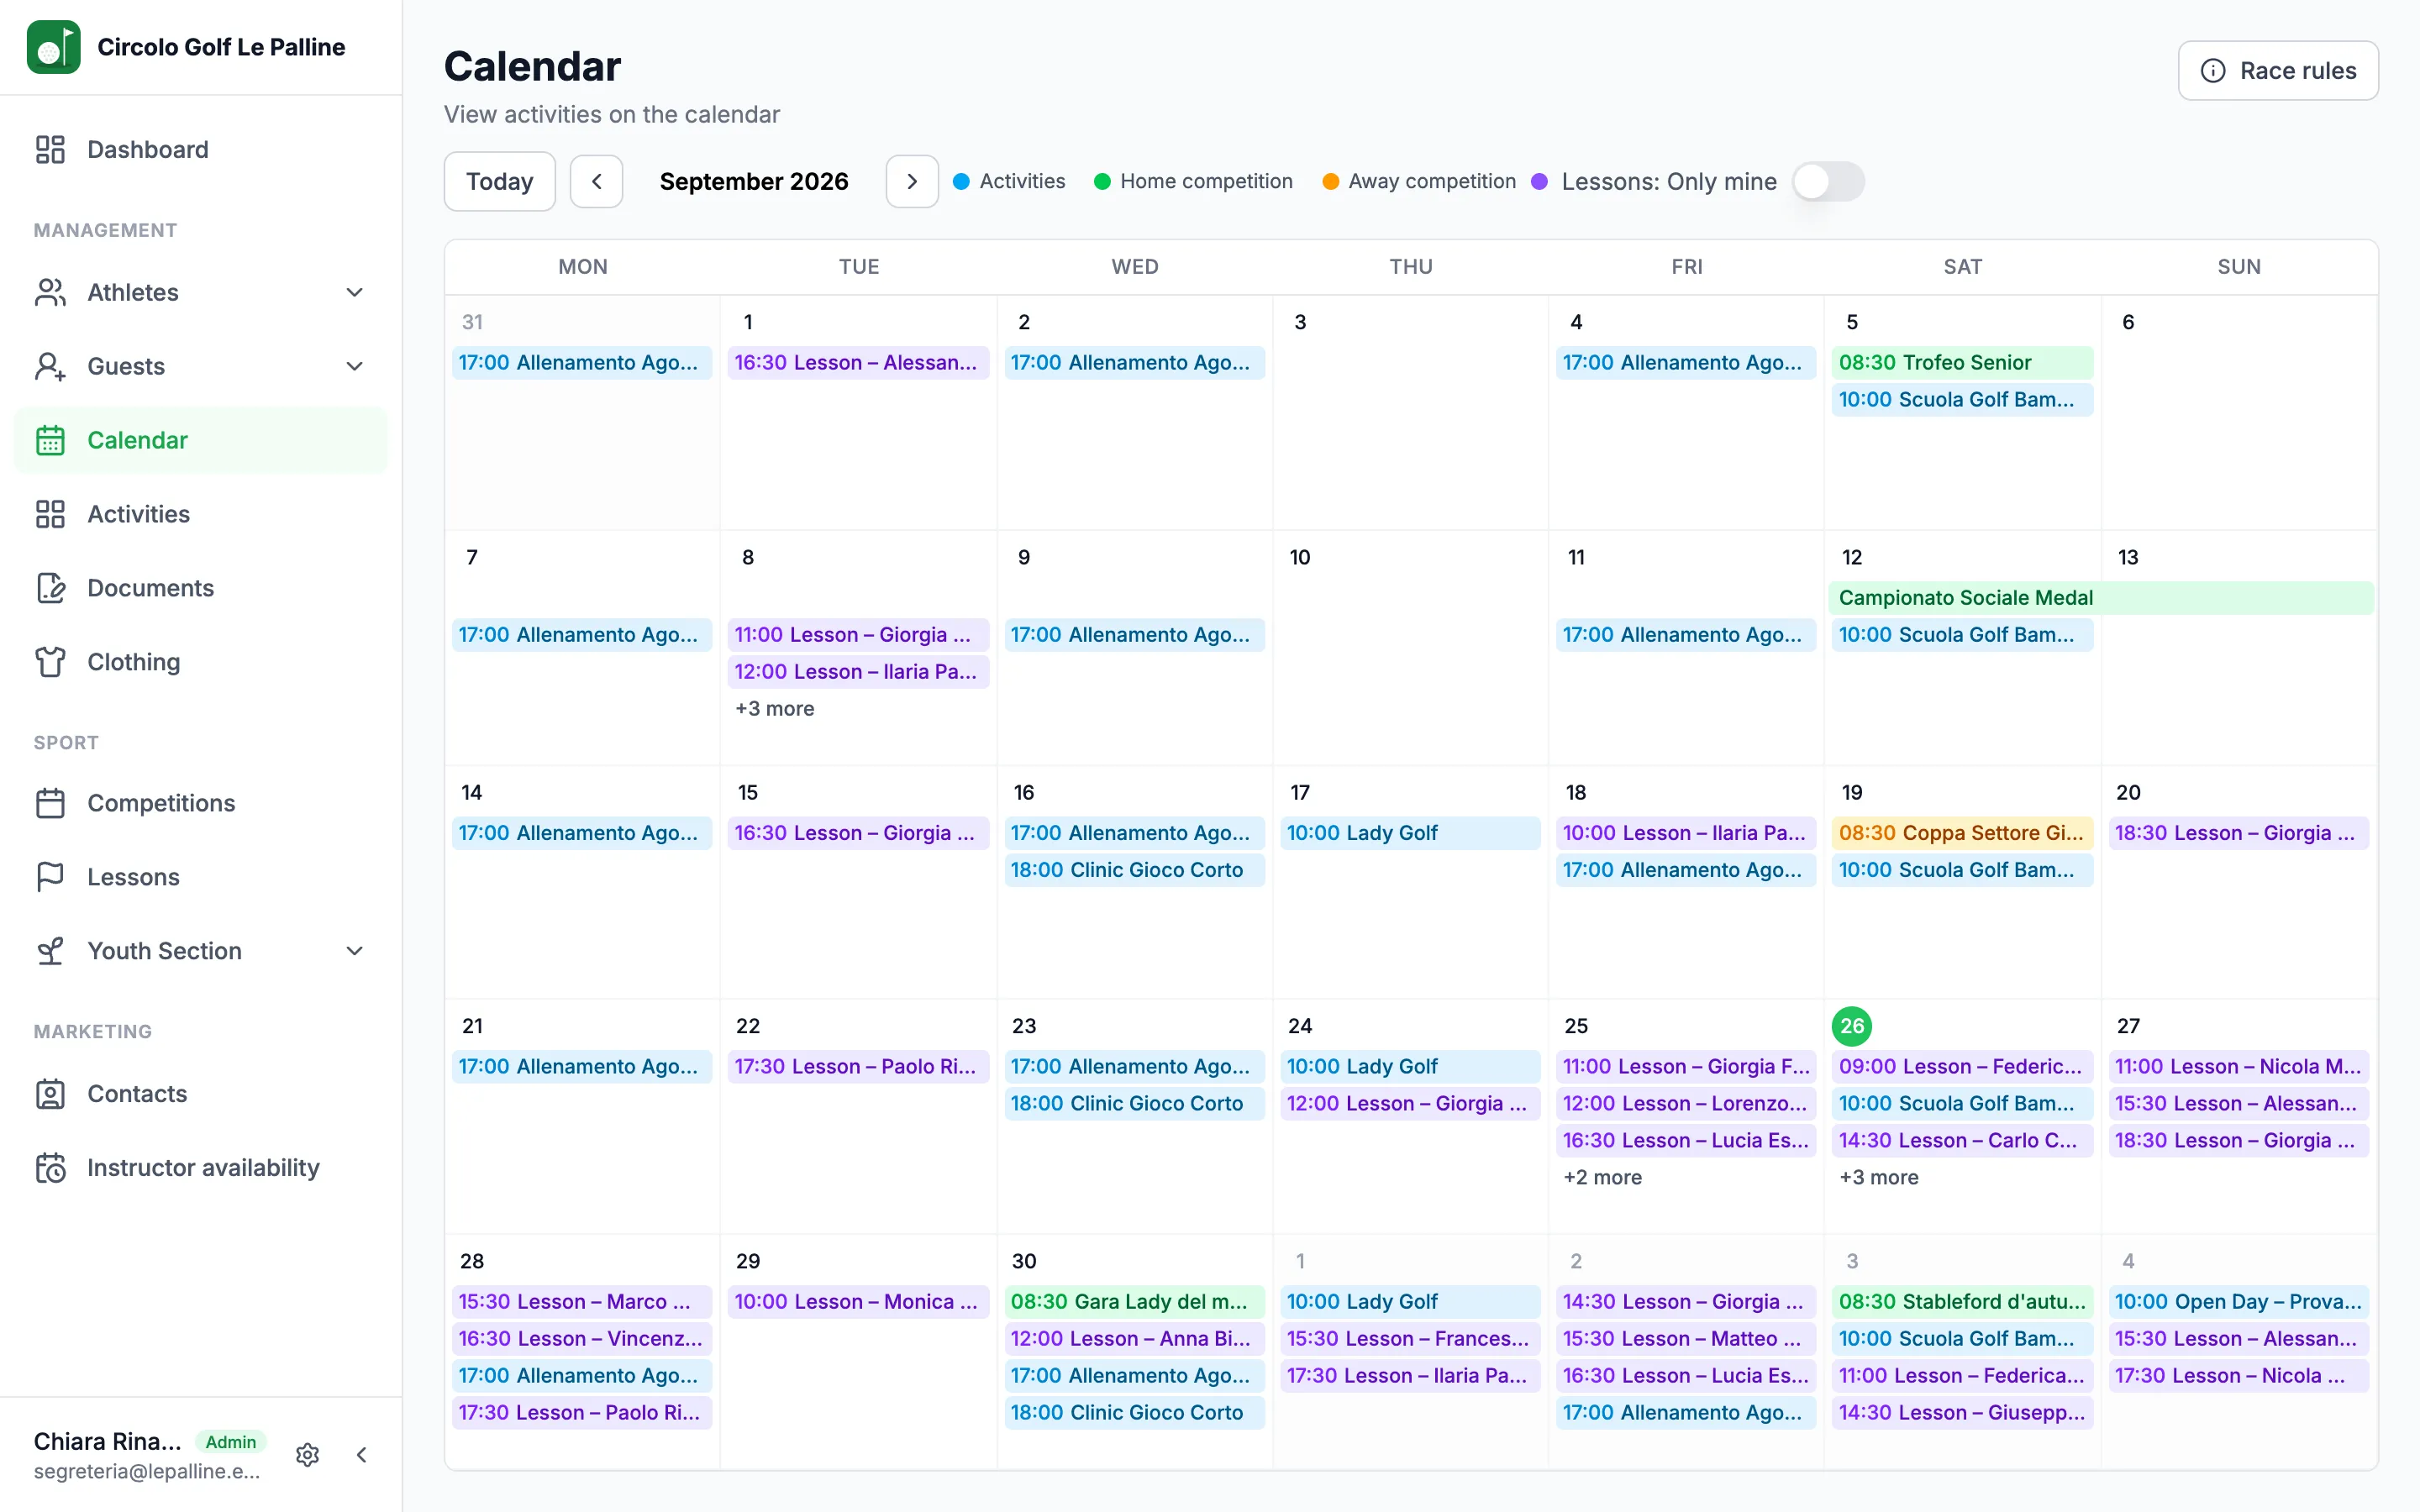
Task: Open 08:30 Trofeo Senior event
Action: pos(1962,363)
